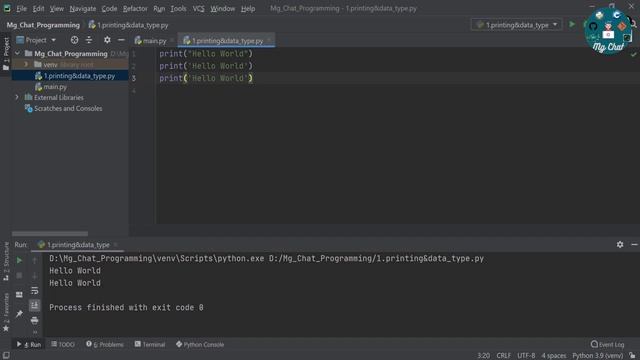640x360 pixels.
Task: Expand the venv folder
Action: pyautogui.click(x=26, y=64)
